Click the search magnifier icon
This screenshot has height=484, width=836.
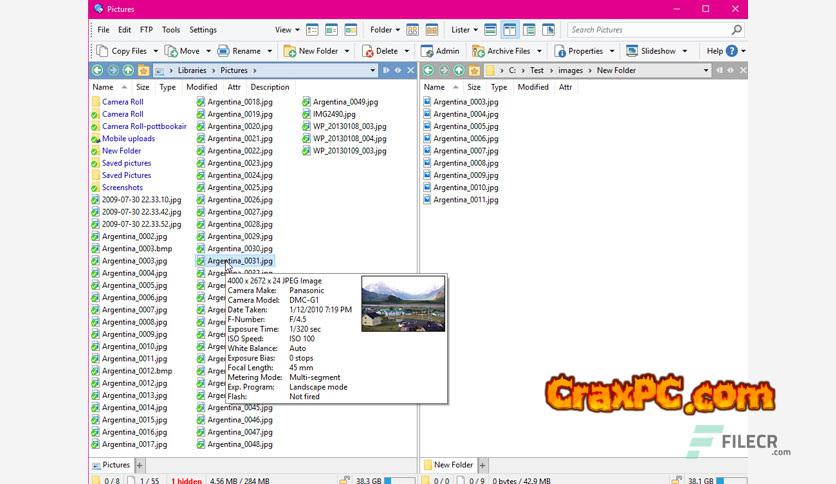737,30
